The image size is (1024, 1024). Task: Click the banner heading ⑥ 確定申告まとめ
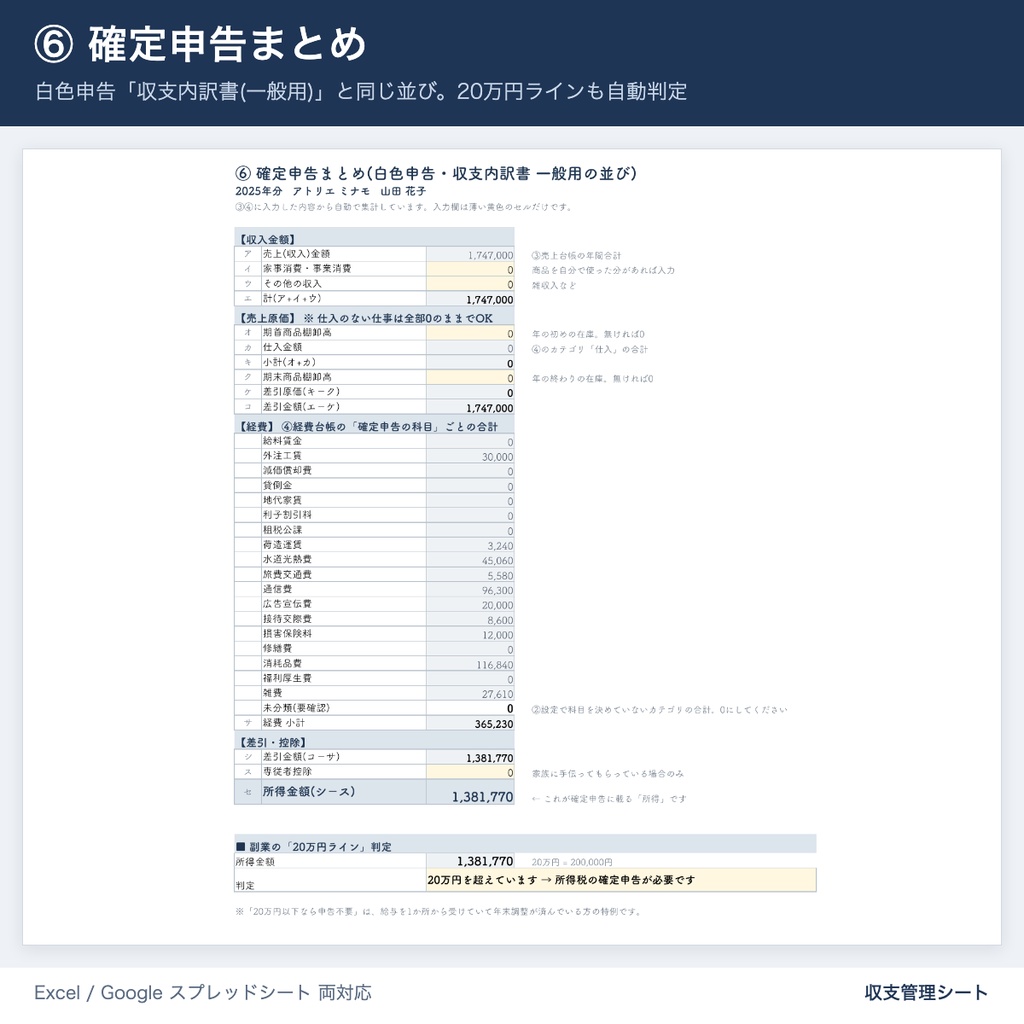coord(200,44)
